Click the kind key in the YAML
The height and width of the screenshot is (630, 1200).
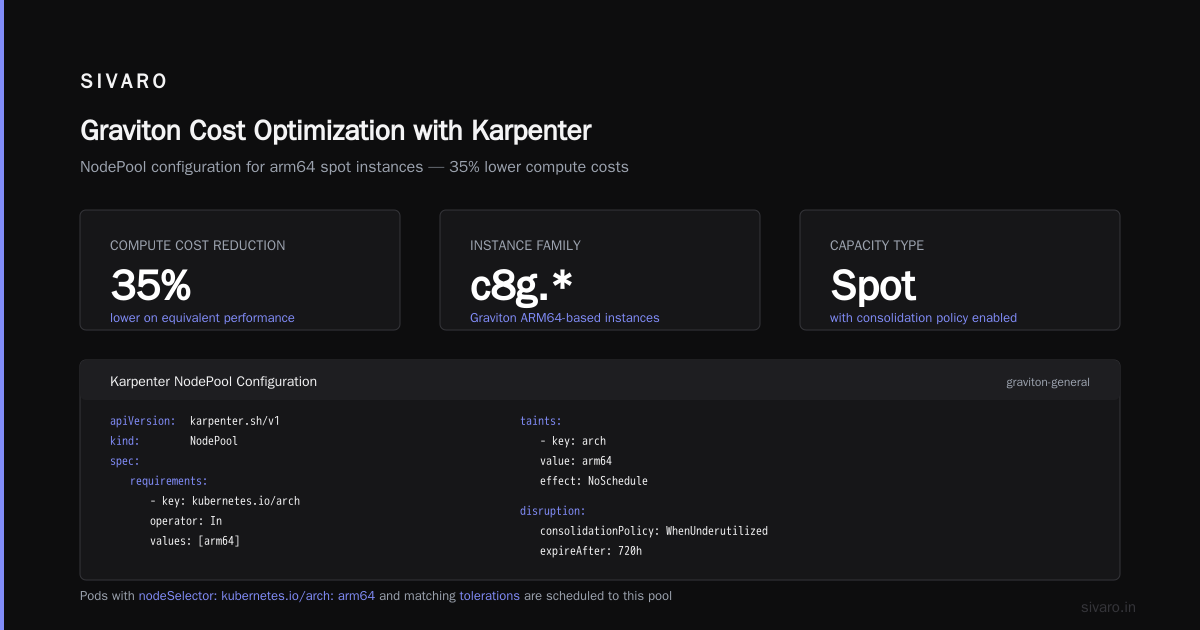125,441
